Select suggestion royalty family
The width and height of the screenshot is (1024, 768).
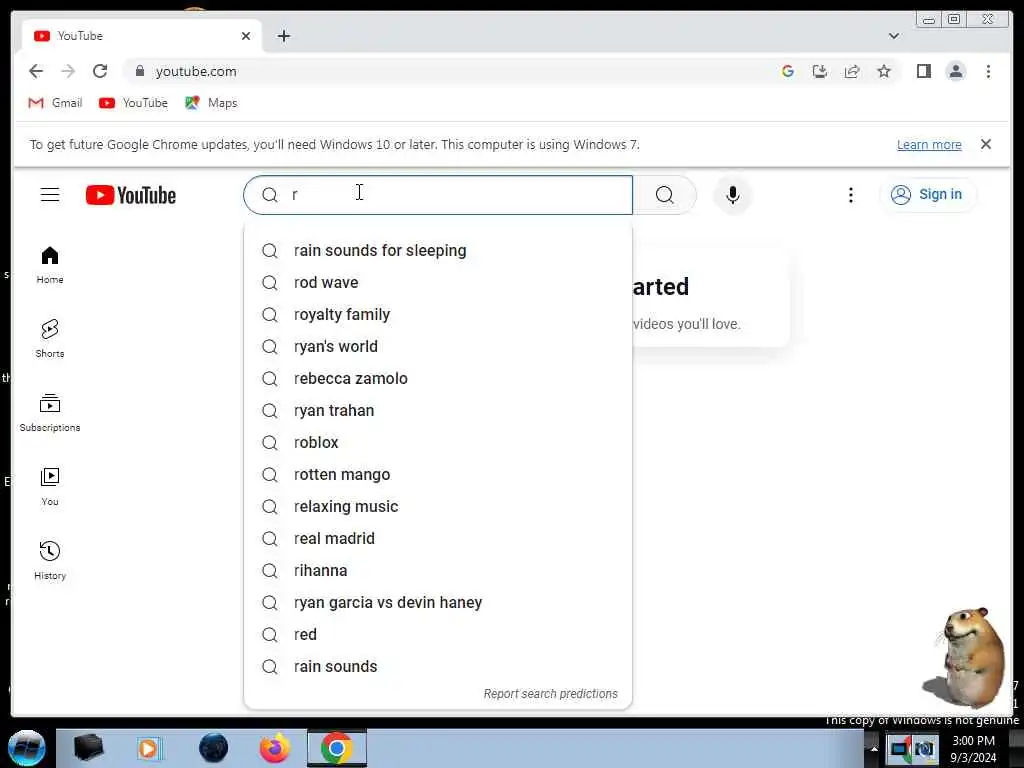tap(438, 315)
